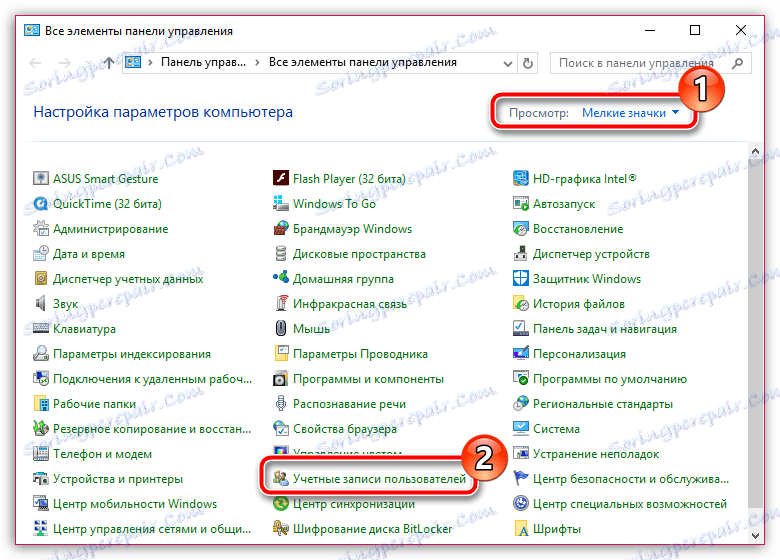The width and height of the screenshot is (780, 560).
Task: Click the search magnifier icon
Action: (738, 63)
